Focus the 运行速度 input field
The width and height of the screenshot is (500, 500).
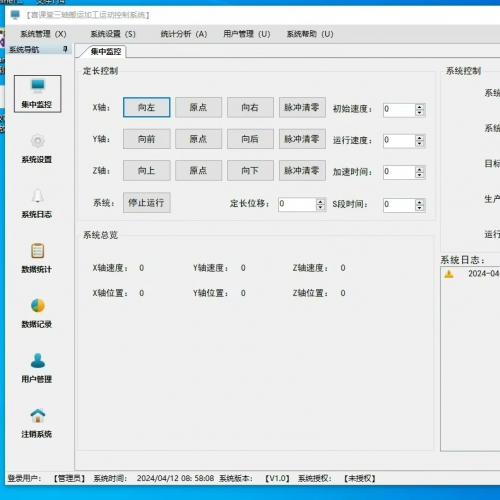pos(399,141)
